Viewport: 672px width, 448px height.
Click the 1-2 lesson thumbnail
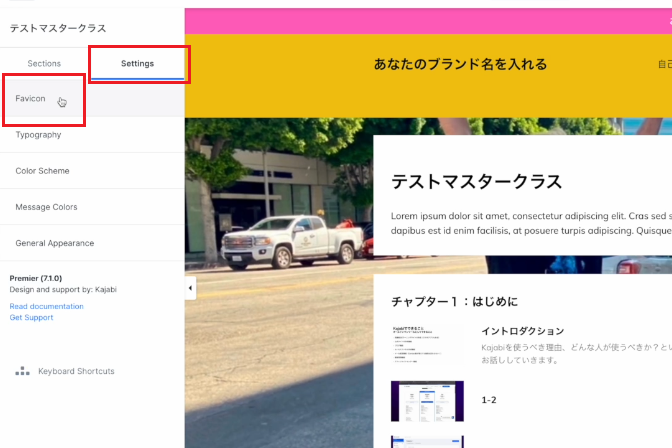click(x=427, y=401)
